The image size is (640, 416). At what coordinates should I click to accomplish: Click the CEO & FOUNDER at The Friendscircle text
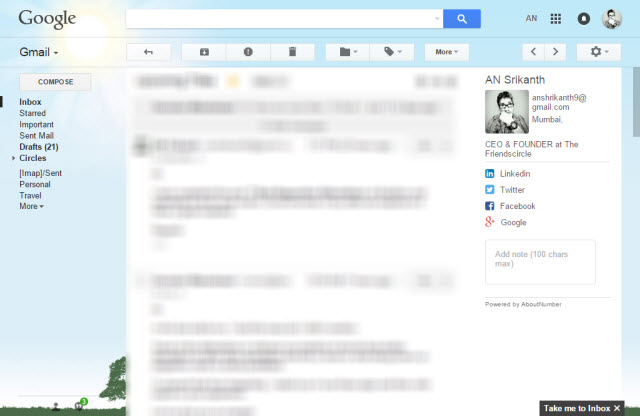[531, 149]
